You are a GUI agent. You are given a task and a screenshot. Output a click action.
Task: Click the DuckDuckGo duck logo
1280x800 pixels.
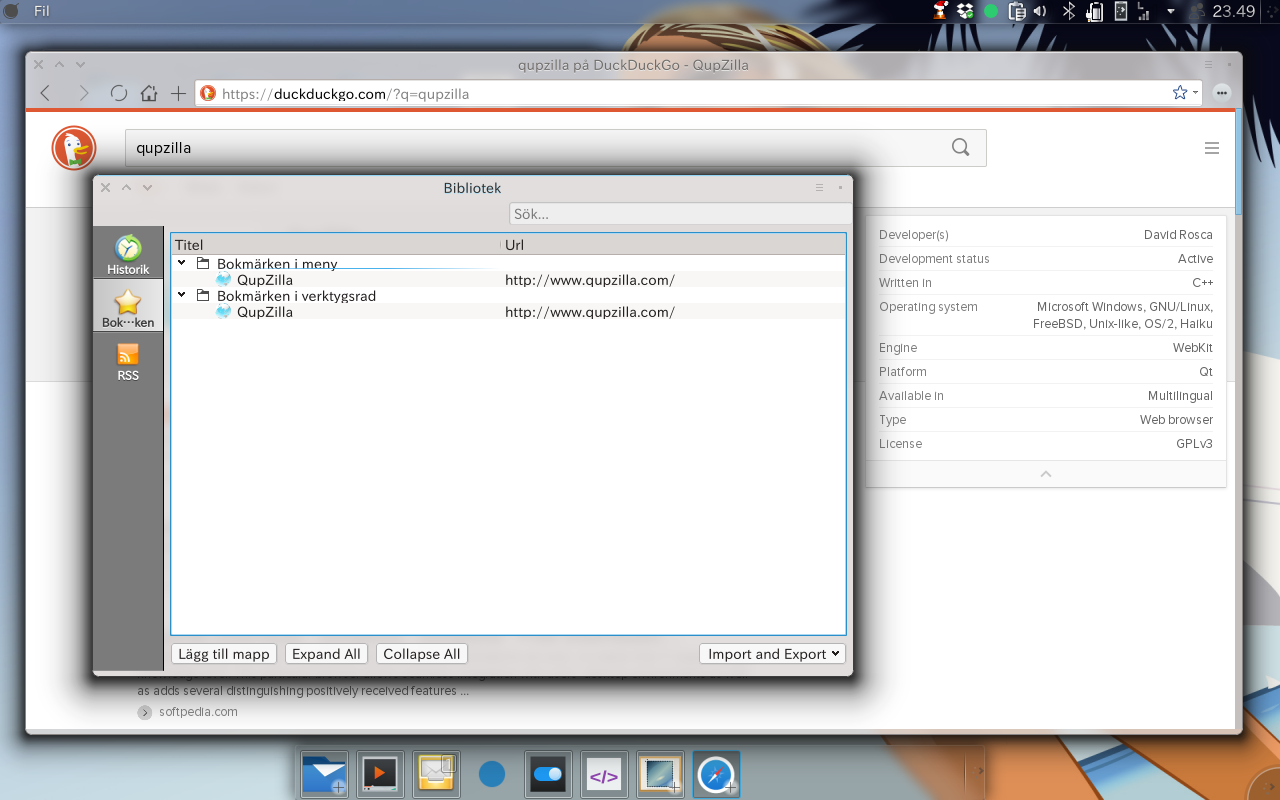pyautogui.click(x=74, y=148)
